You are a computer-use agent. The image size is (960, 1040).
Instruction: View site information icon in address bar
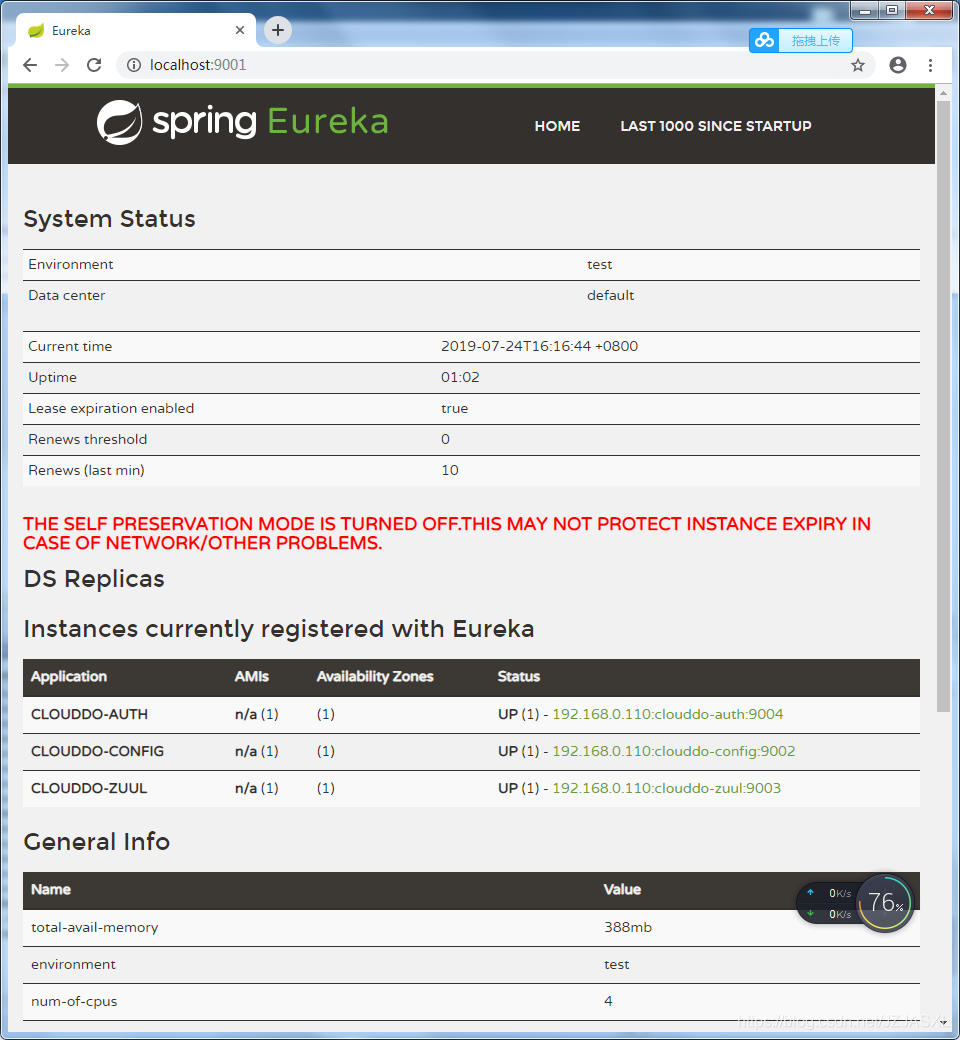tap(134, 65)
